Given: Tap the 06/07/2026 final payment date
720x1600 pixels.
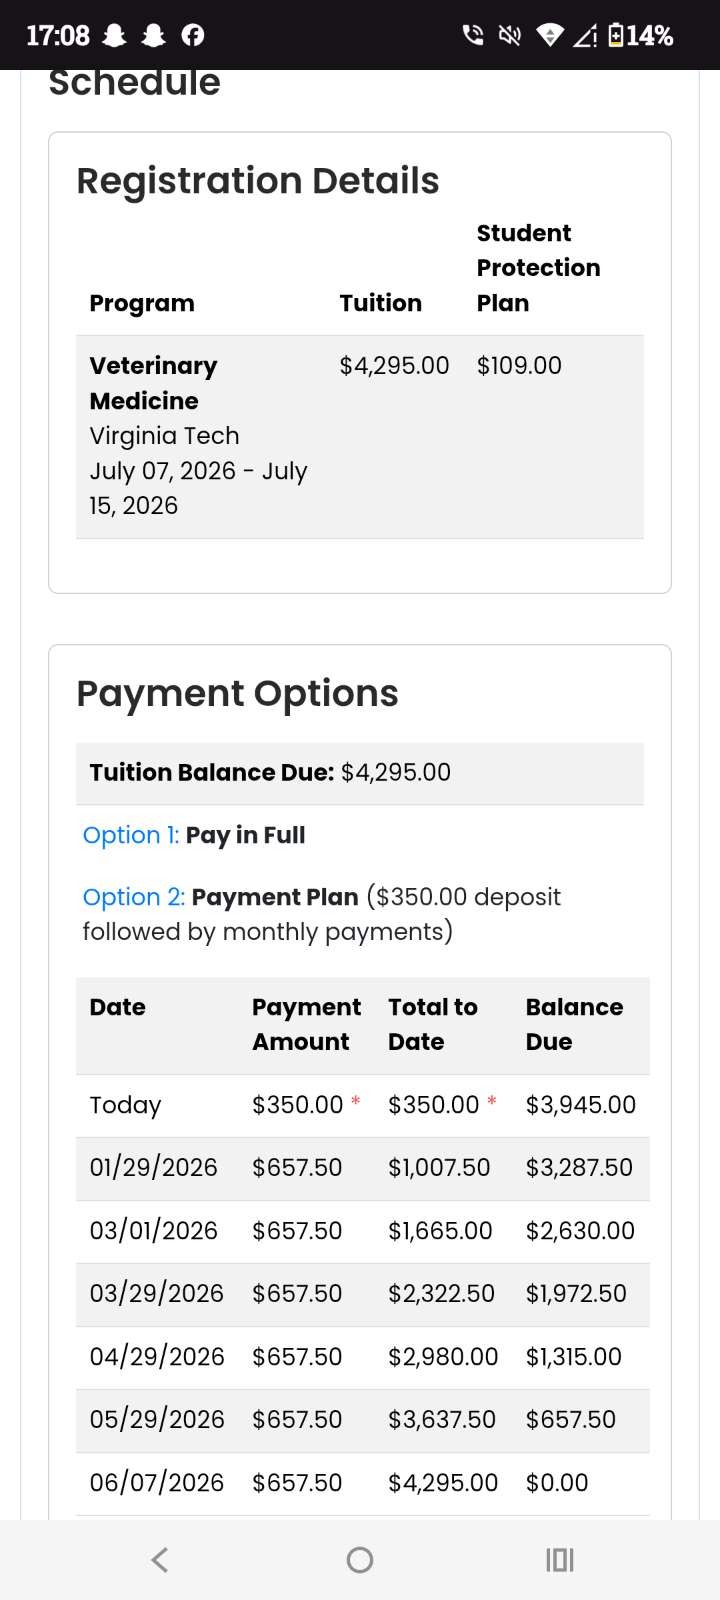Looking at the screenshot, I should tap(156, 1483).
